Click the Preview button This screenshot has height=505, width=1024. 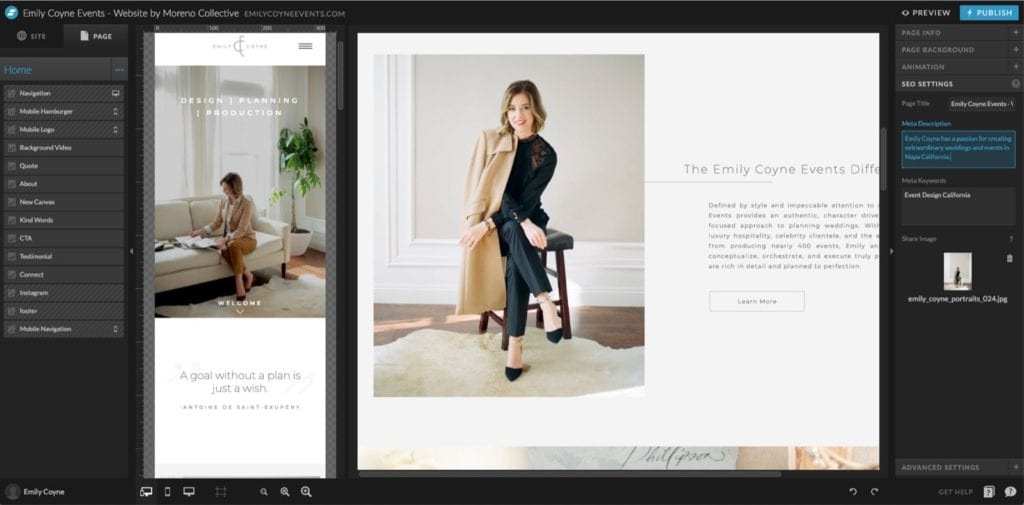coord(926,13)
